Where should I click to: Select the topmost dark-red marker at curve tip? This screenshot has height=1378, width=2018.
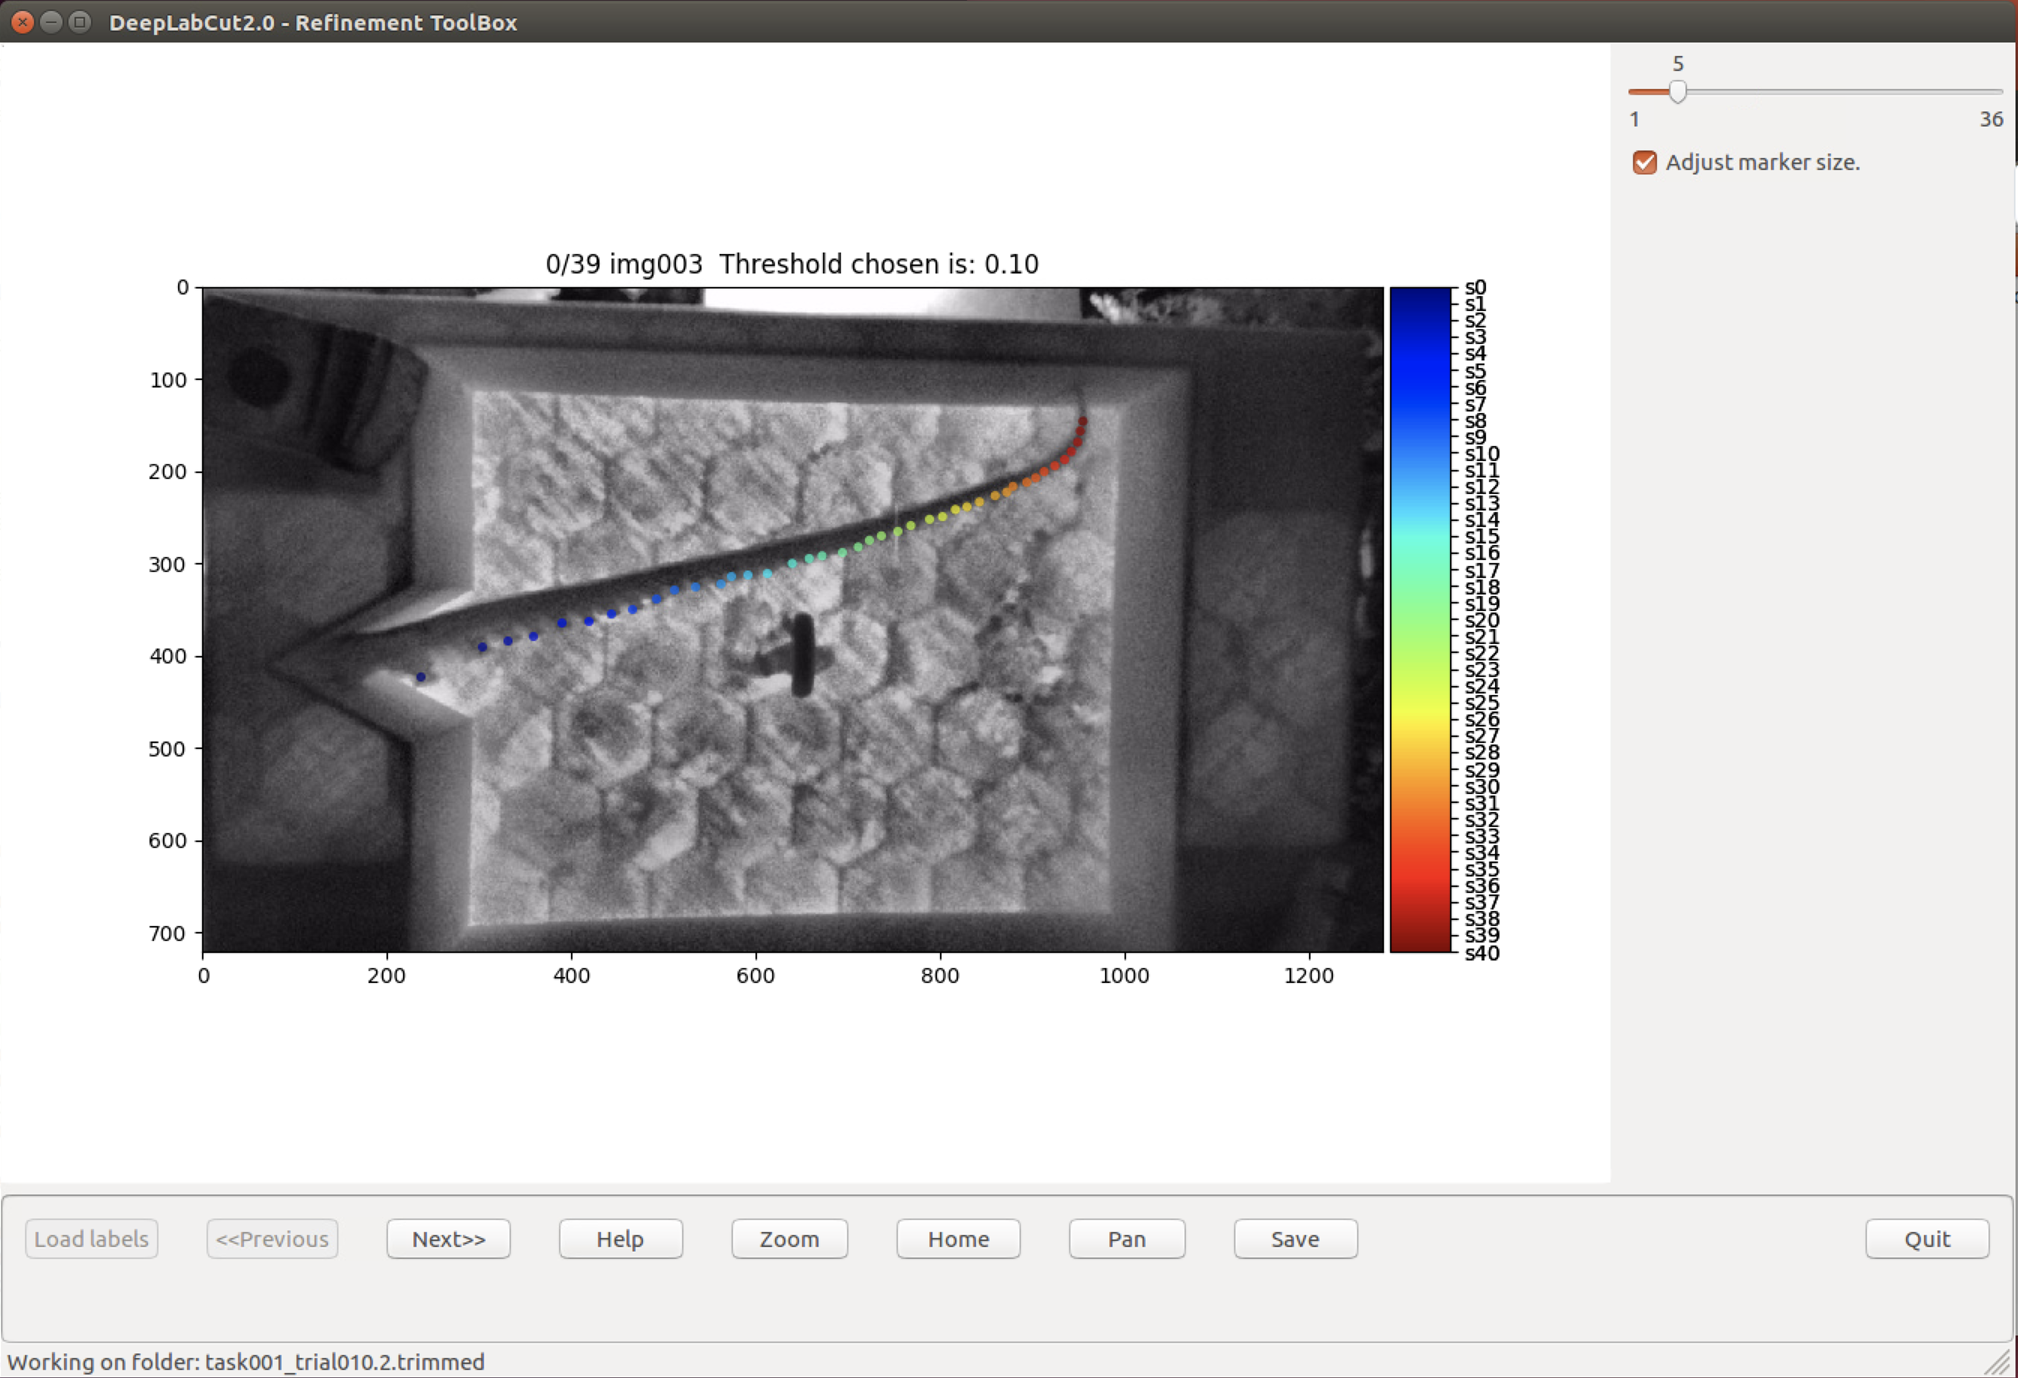pyautogui.click(x=1082, y=422)
